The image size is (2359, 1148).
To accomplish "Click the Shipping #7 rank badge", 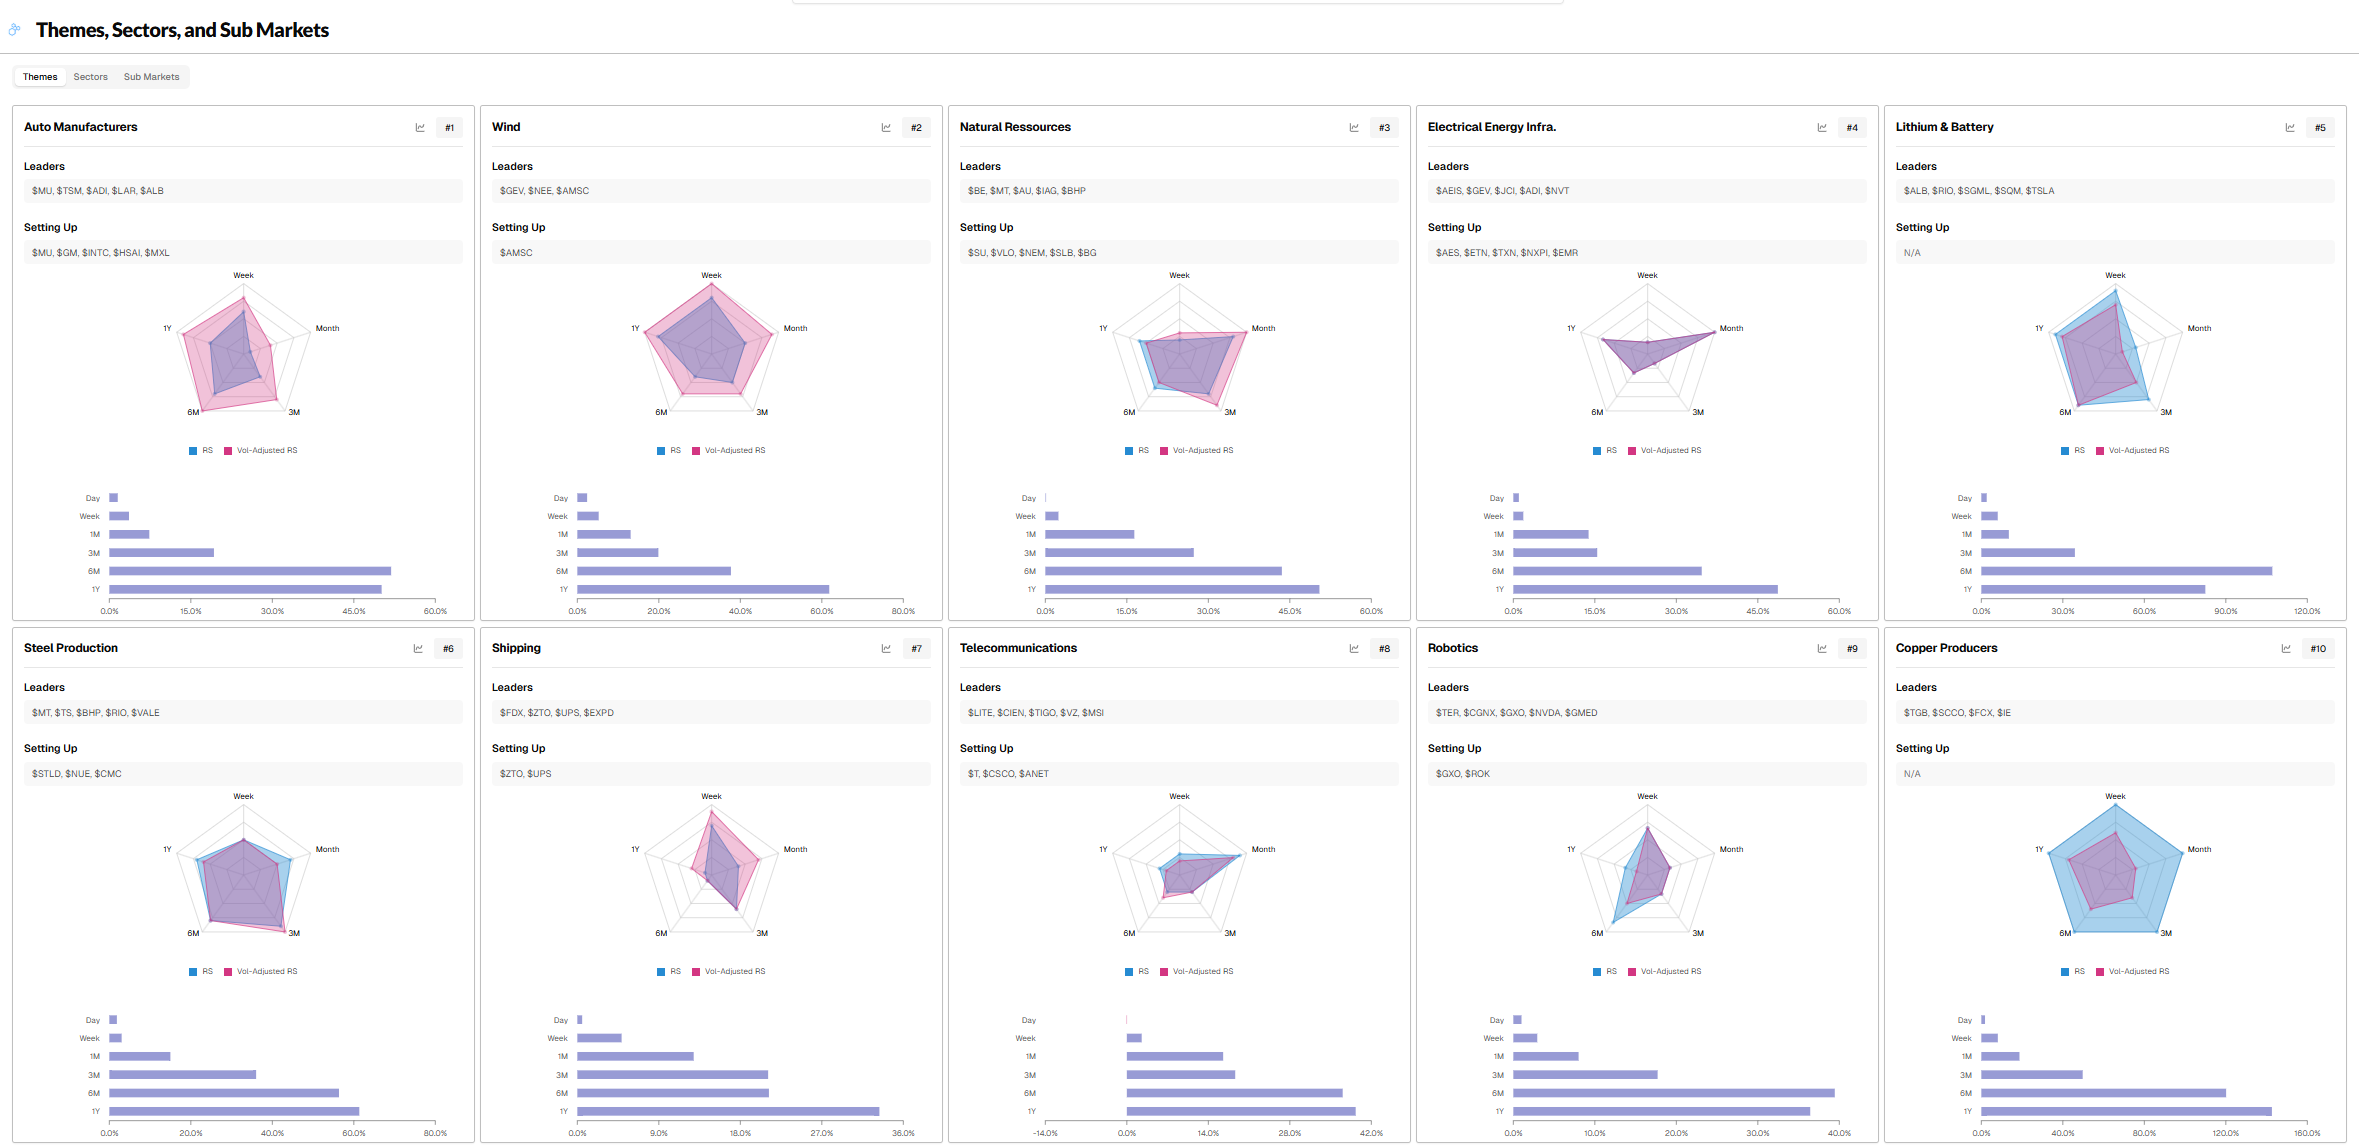I will point(916,649).
